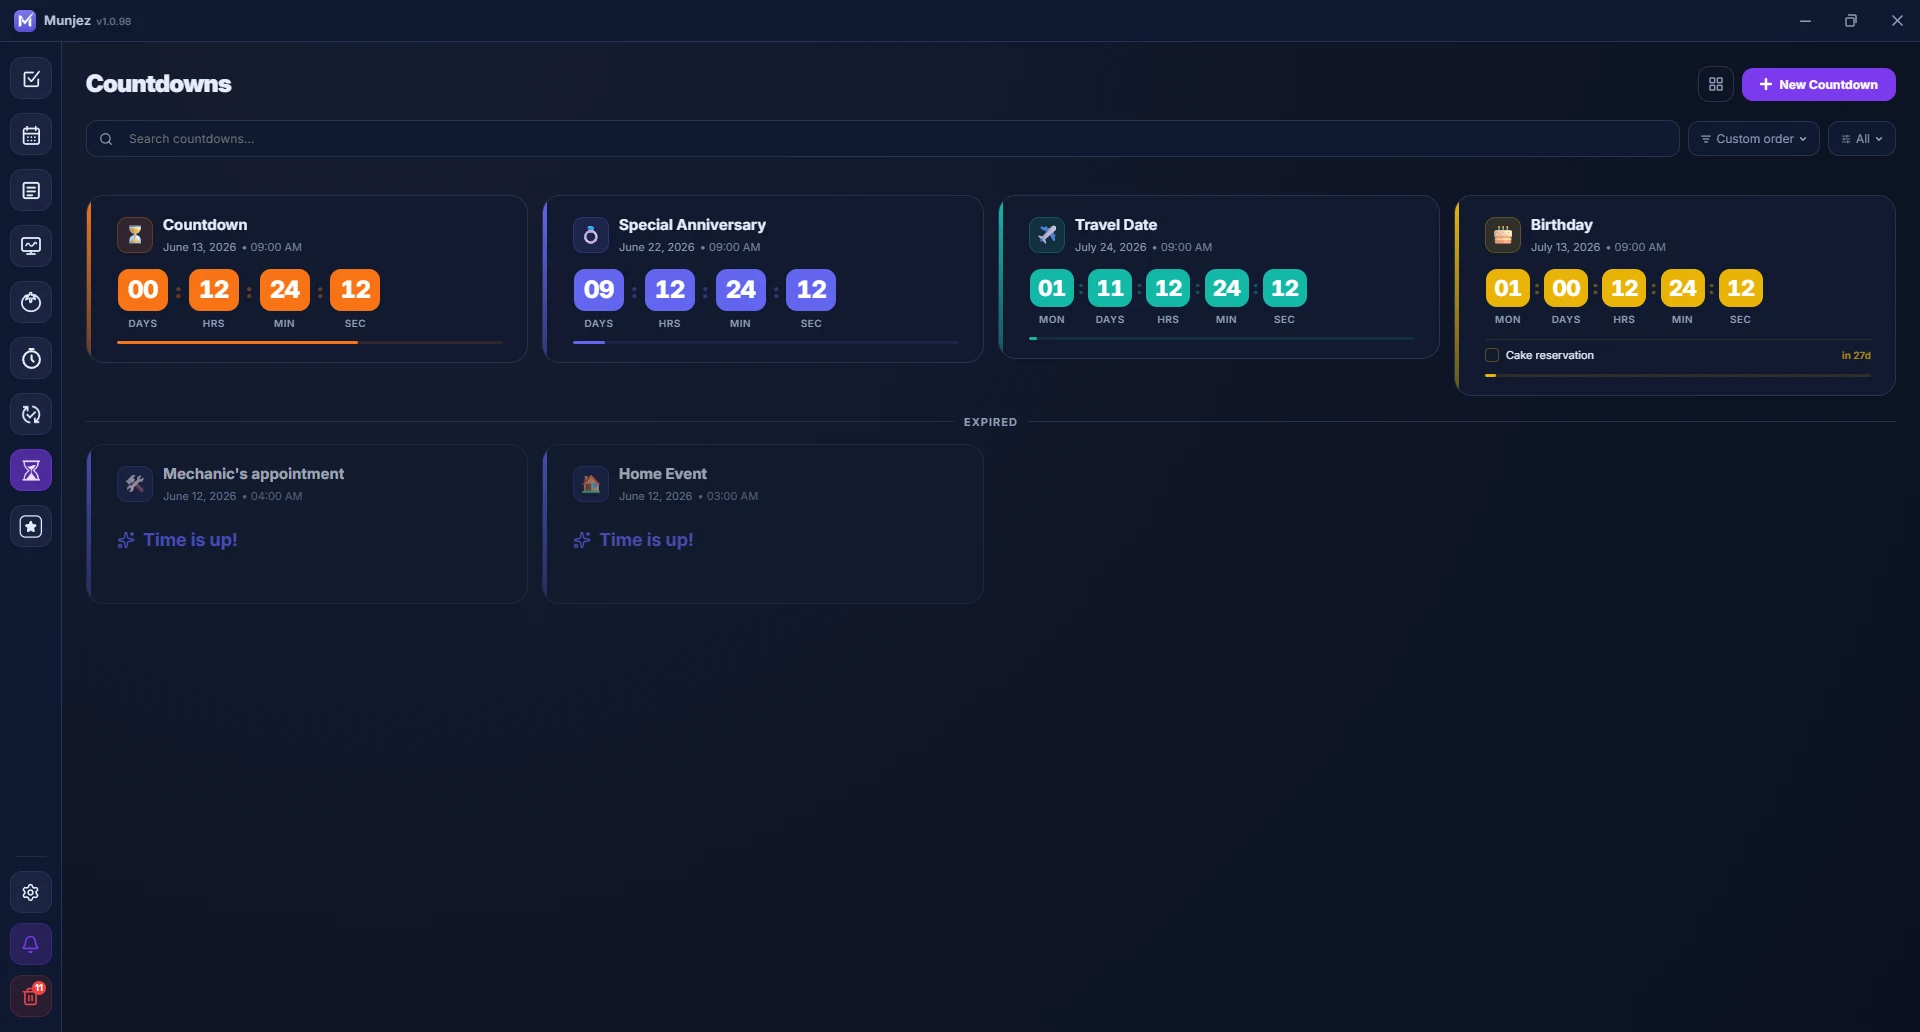Image resolution: width=1920 pixels, height=1032 pixels.
Task: Toggle the grid view layout icon
Action: [1716, 84]
